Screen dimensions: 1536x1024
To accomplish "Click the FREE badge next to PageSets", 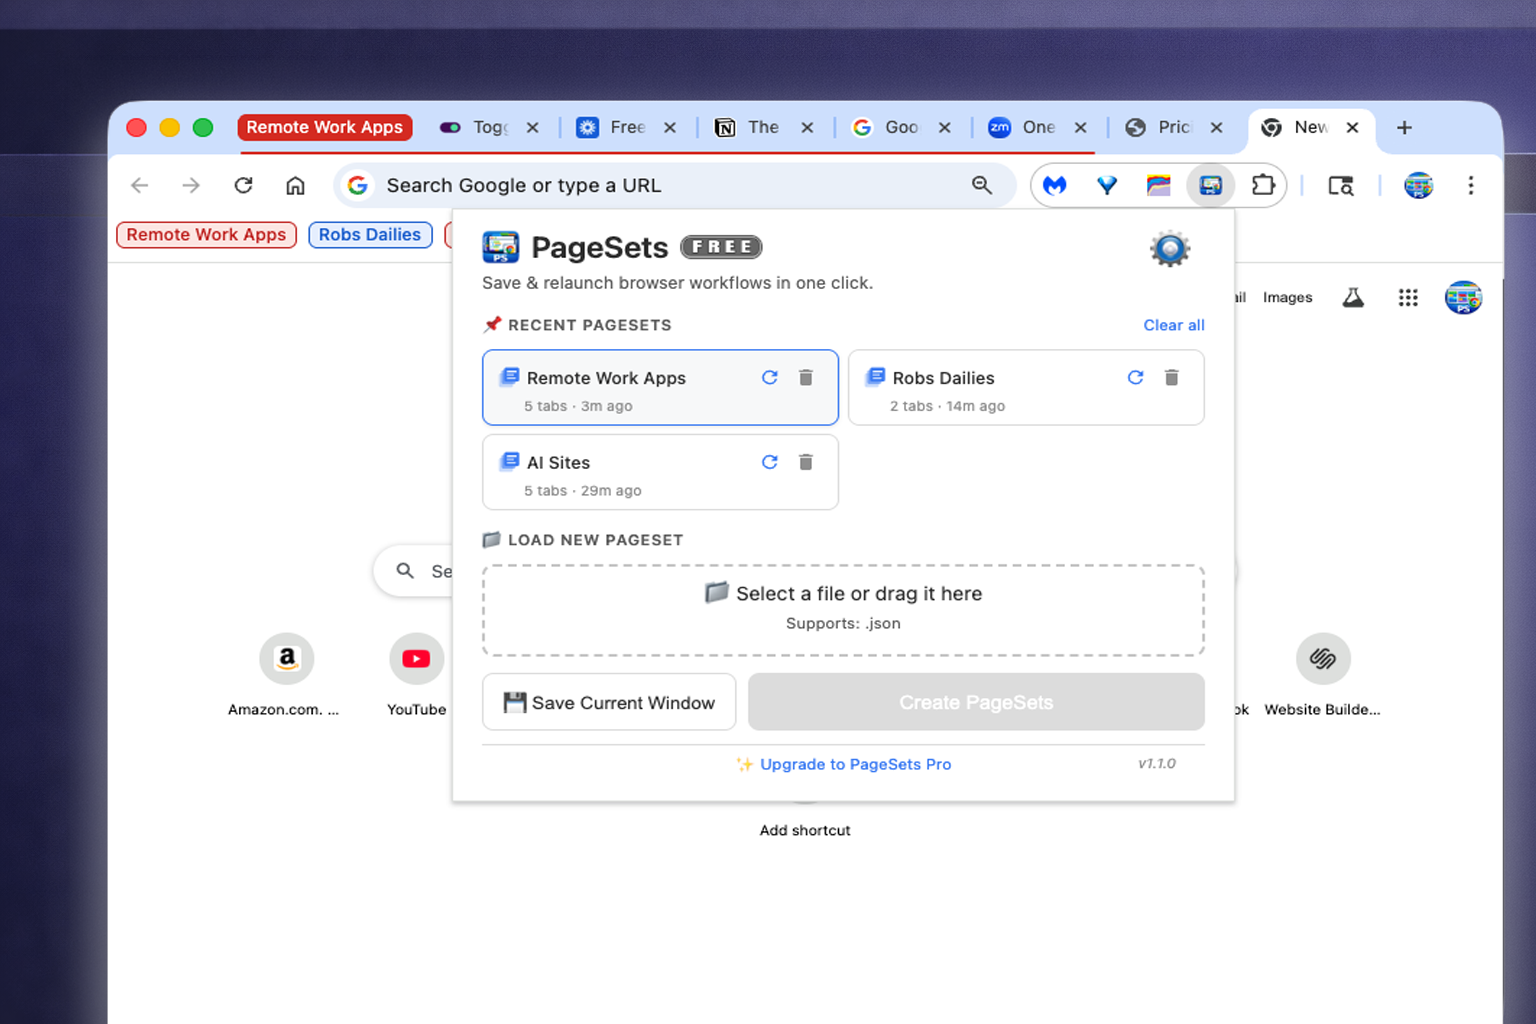I will pos(721,247).
